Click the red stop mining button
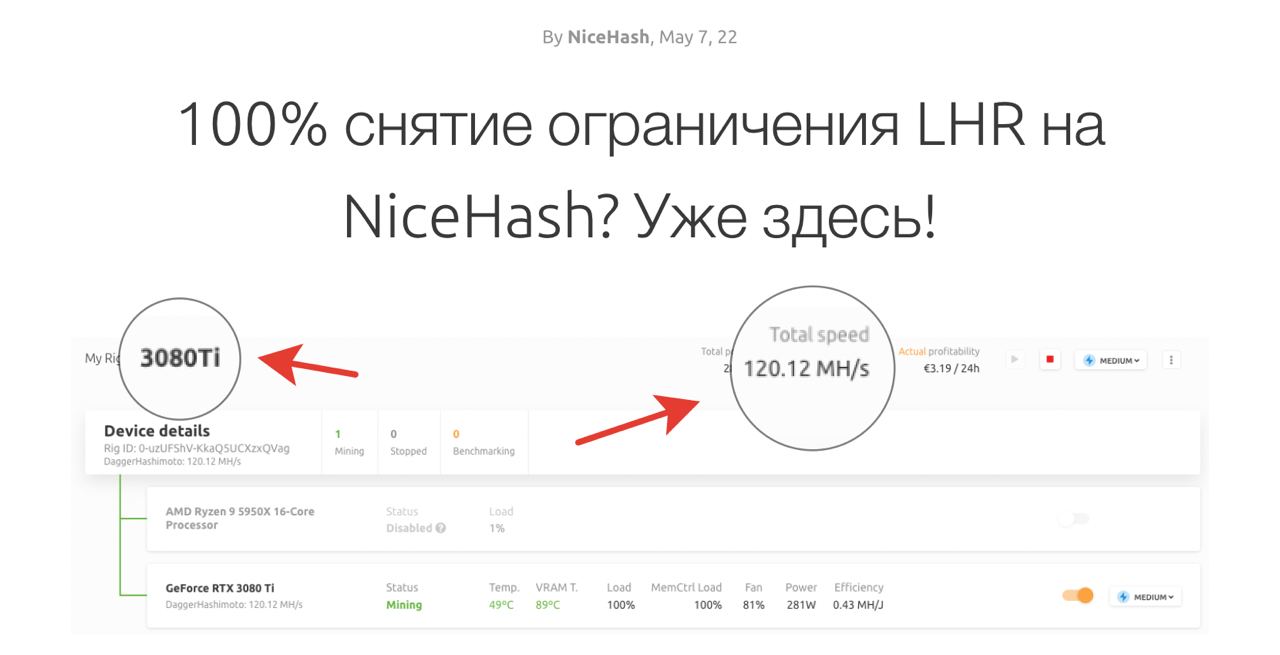 (1050, 360)
